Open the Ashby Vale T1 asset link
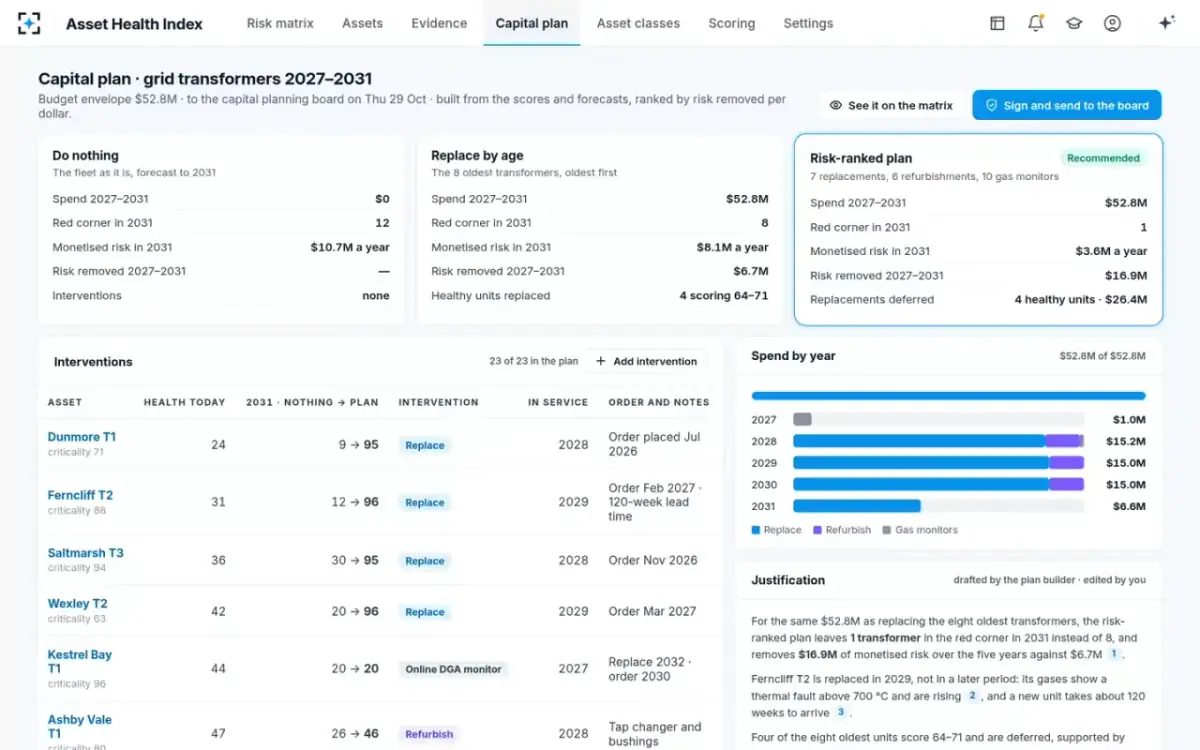 [x=80, y=726]
